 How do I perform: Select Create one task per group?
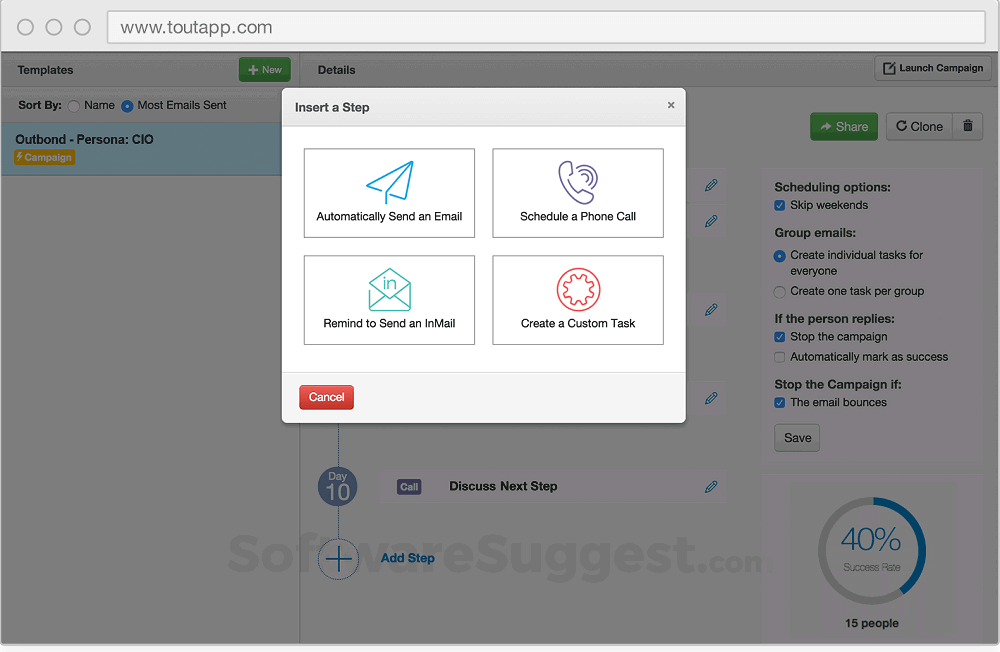(x=779, y=292)
